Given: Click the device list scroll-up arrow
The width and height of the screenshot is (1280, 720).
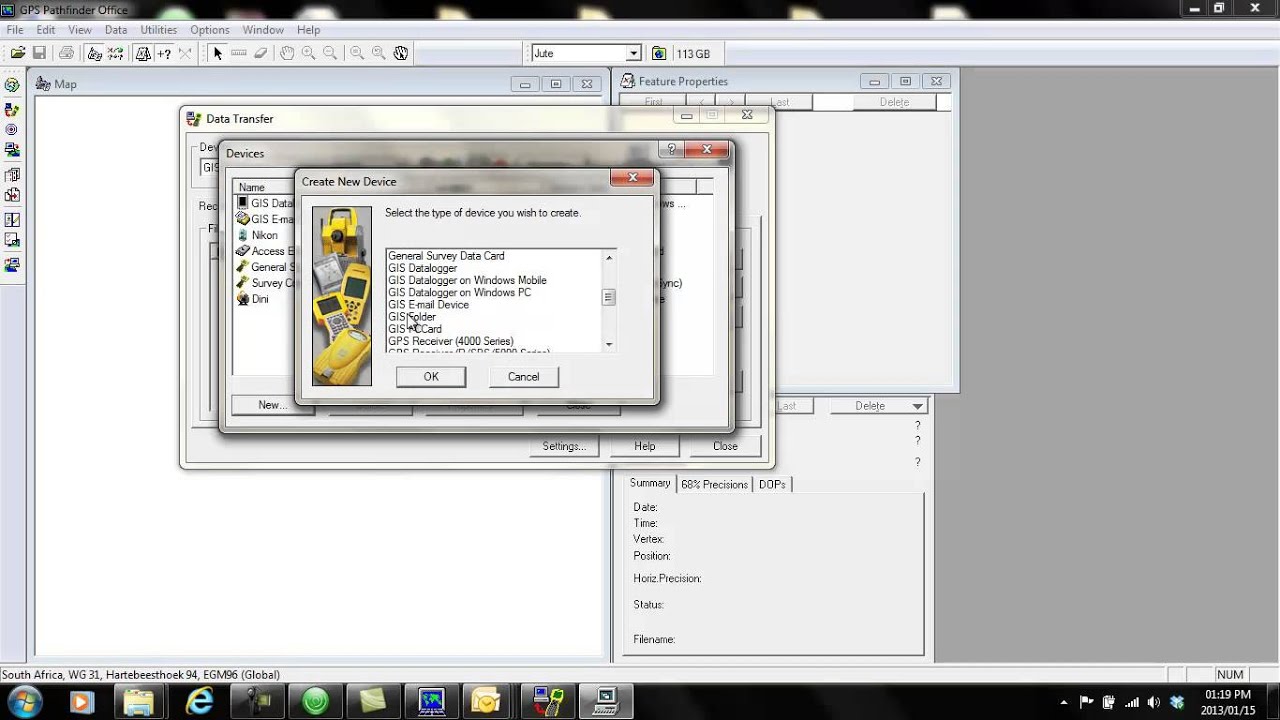Looking at the screenshot, I should (x=609, y=258).
